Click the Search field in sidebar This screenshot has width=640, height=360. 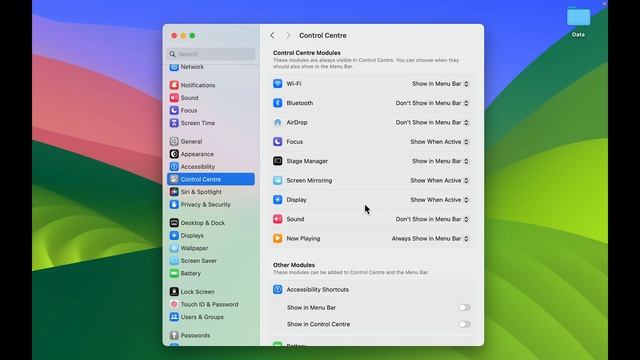(211, 54)
